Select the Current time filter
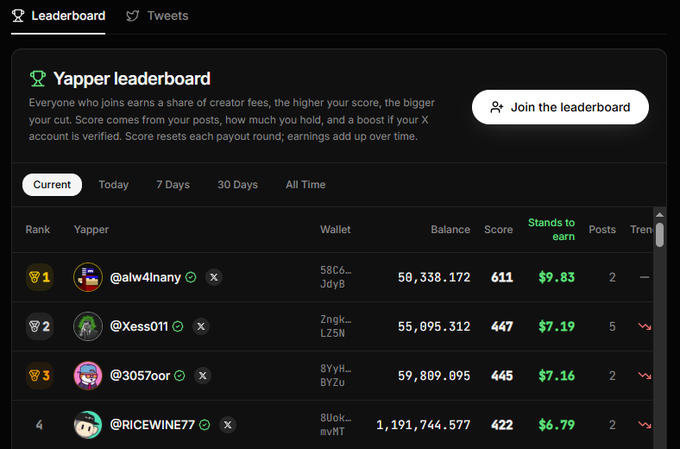Image resolution: width=680 pixels, height=449 pixels. point(52,185)
